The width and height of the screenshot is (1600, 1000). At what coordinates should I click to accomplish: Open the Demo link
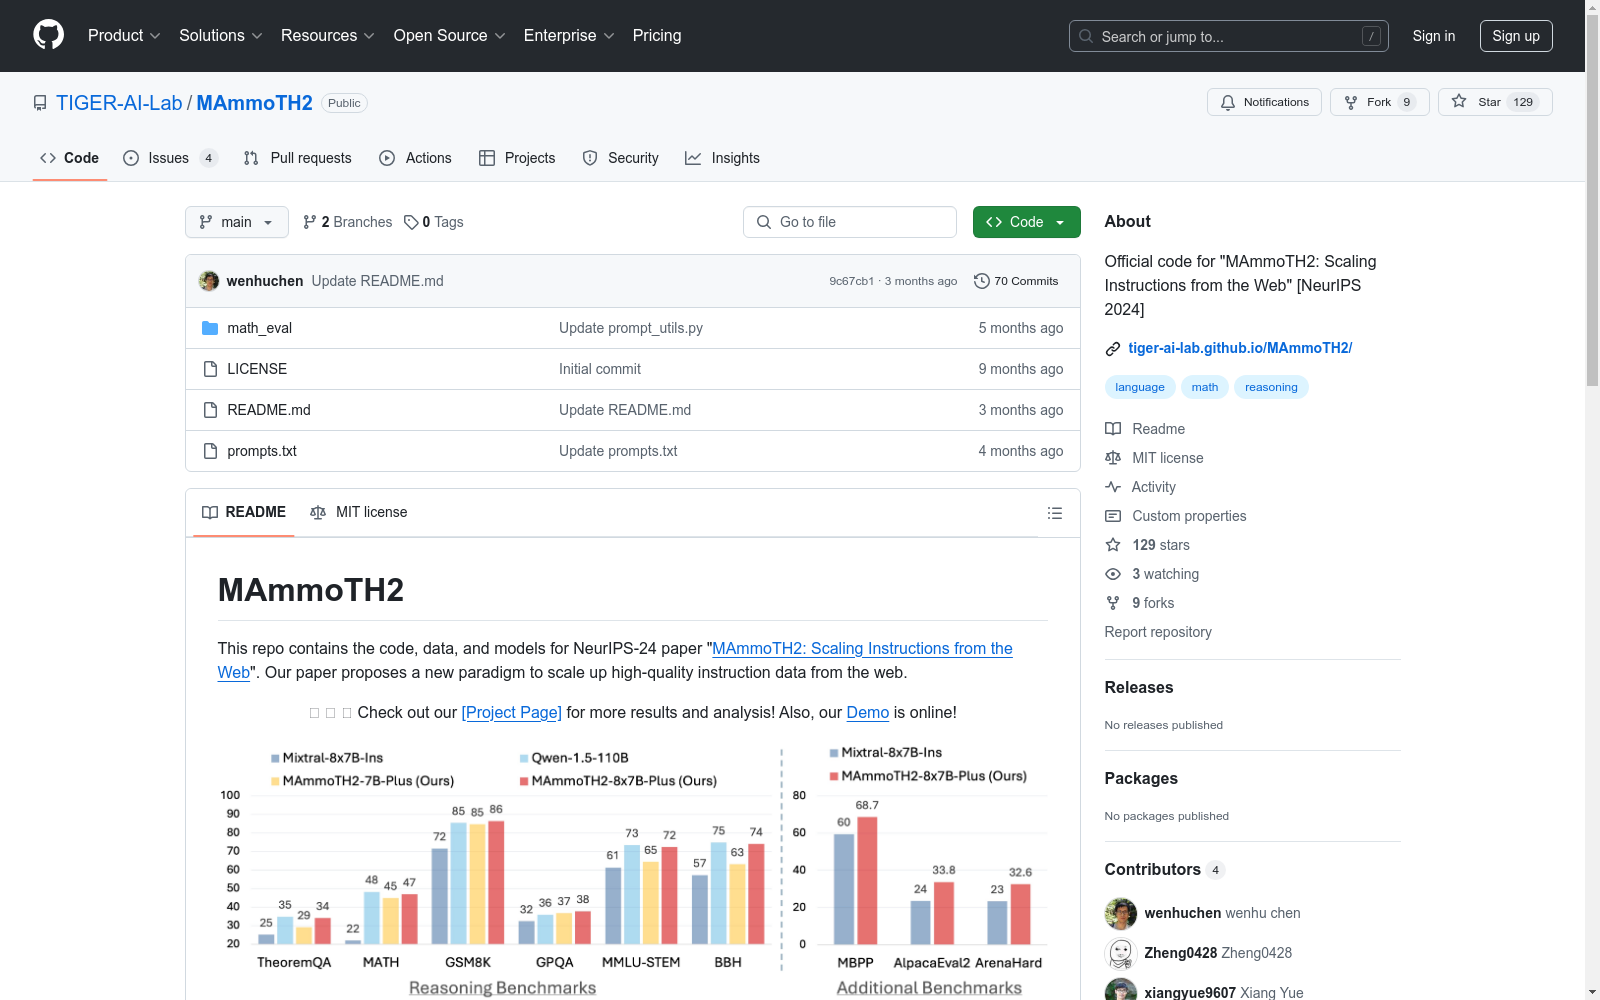click(x=868, y=712)
